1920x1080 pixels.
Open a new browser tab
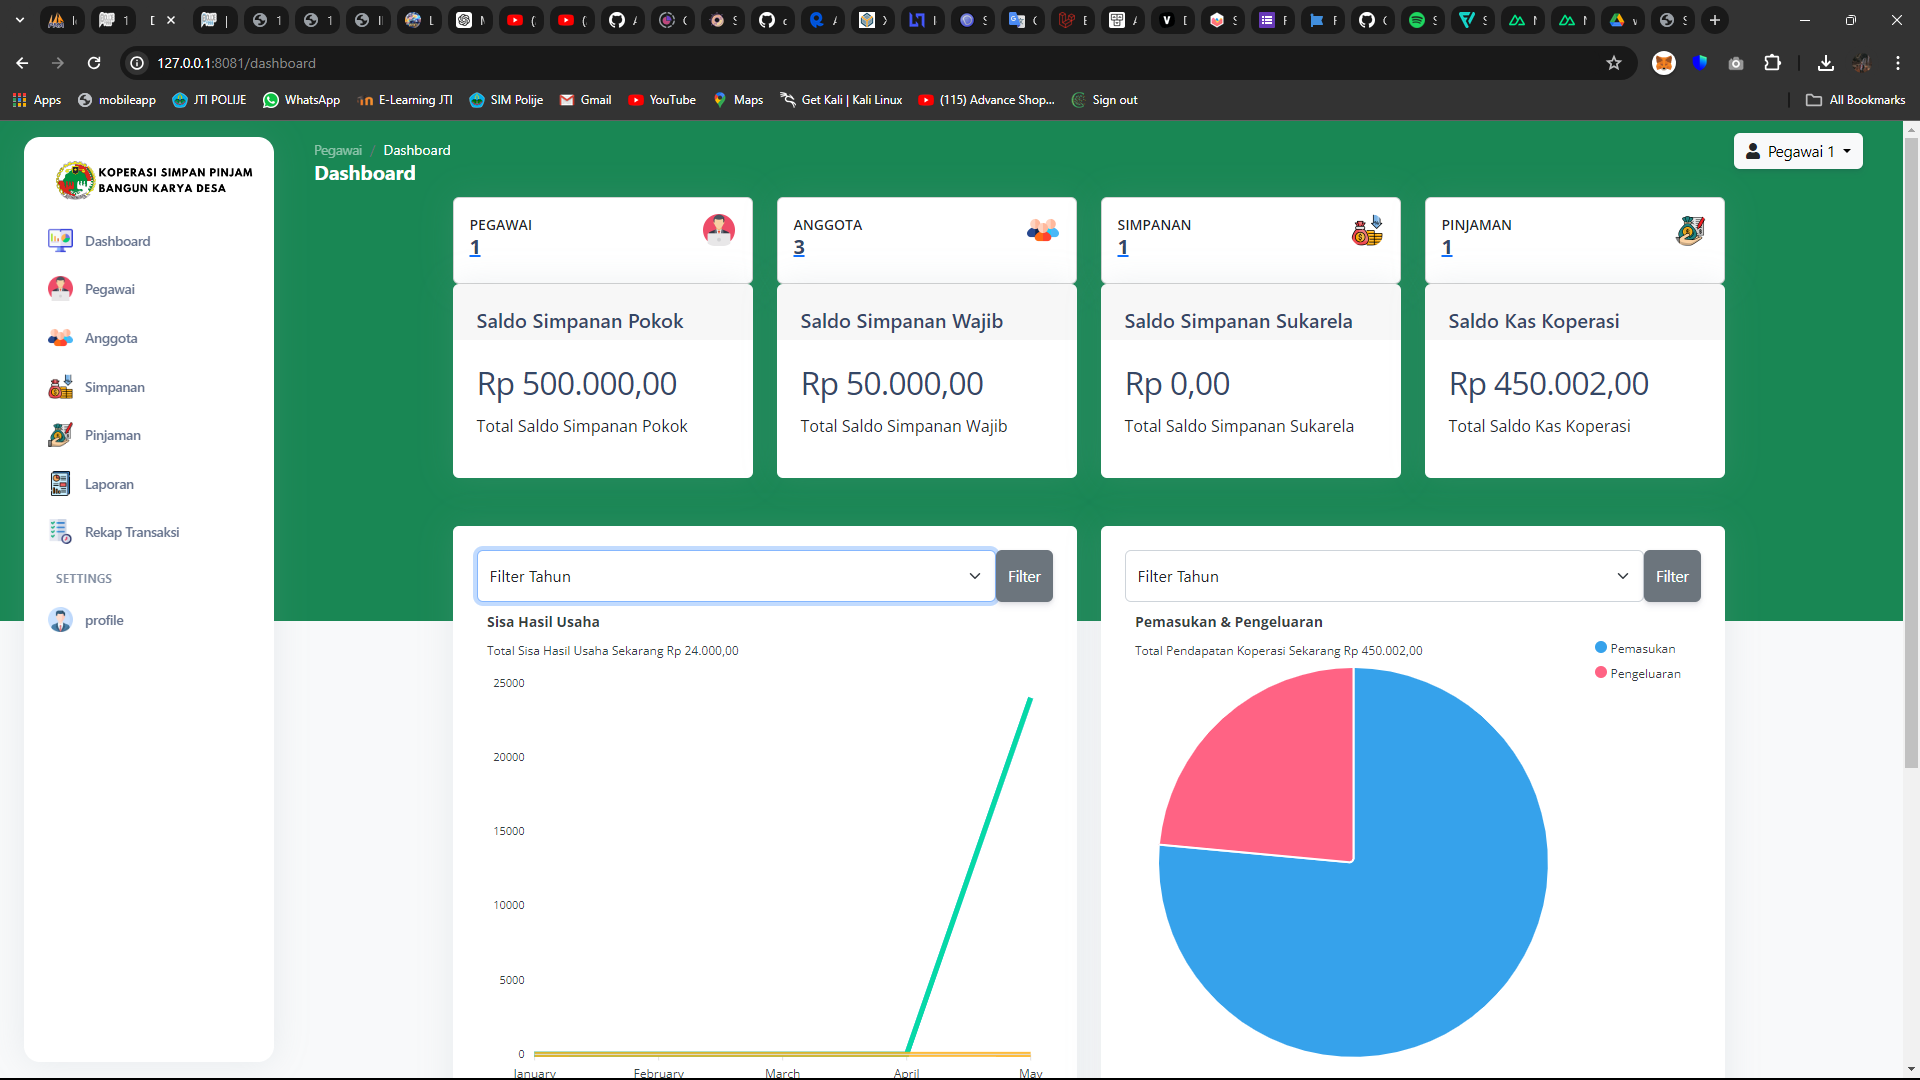pyautogui.click(x=1714, y=20)
